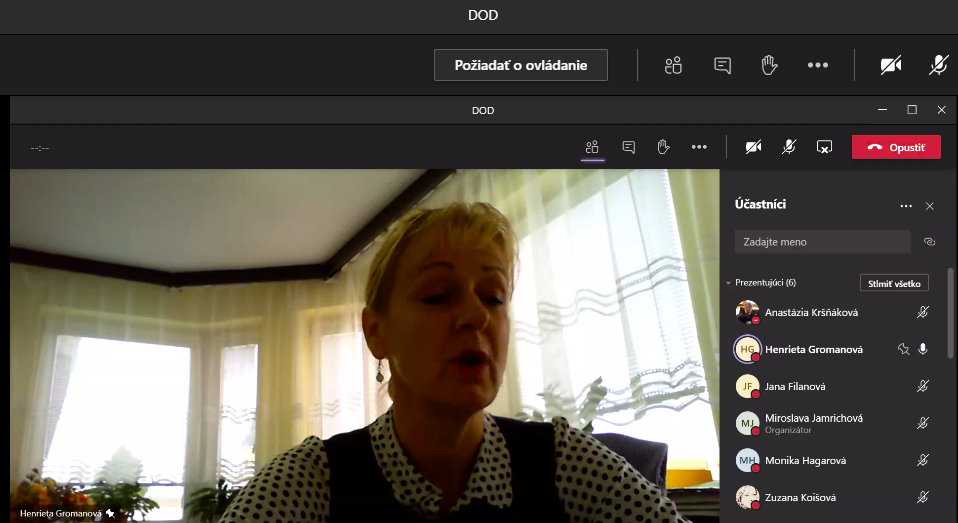Click muted mic icon for Jana Filanová
The image size is (958, 523).
(923, 386)
